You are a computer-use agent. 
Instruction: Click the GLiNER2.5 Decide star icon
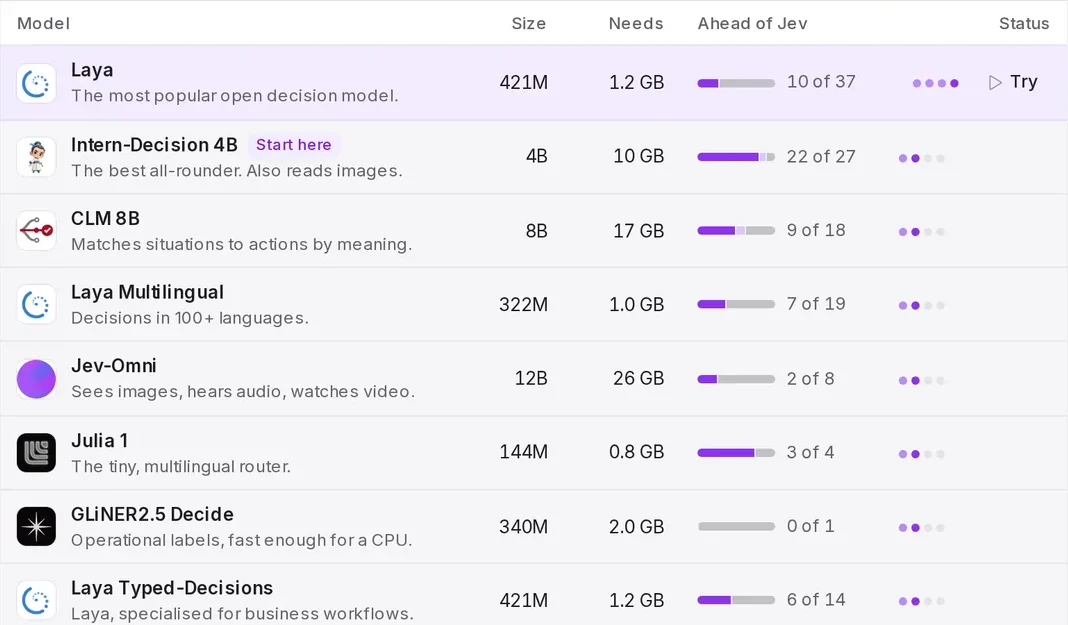coord(36,526)
